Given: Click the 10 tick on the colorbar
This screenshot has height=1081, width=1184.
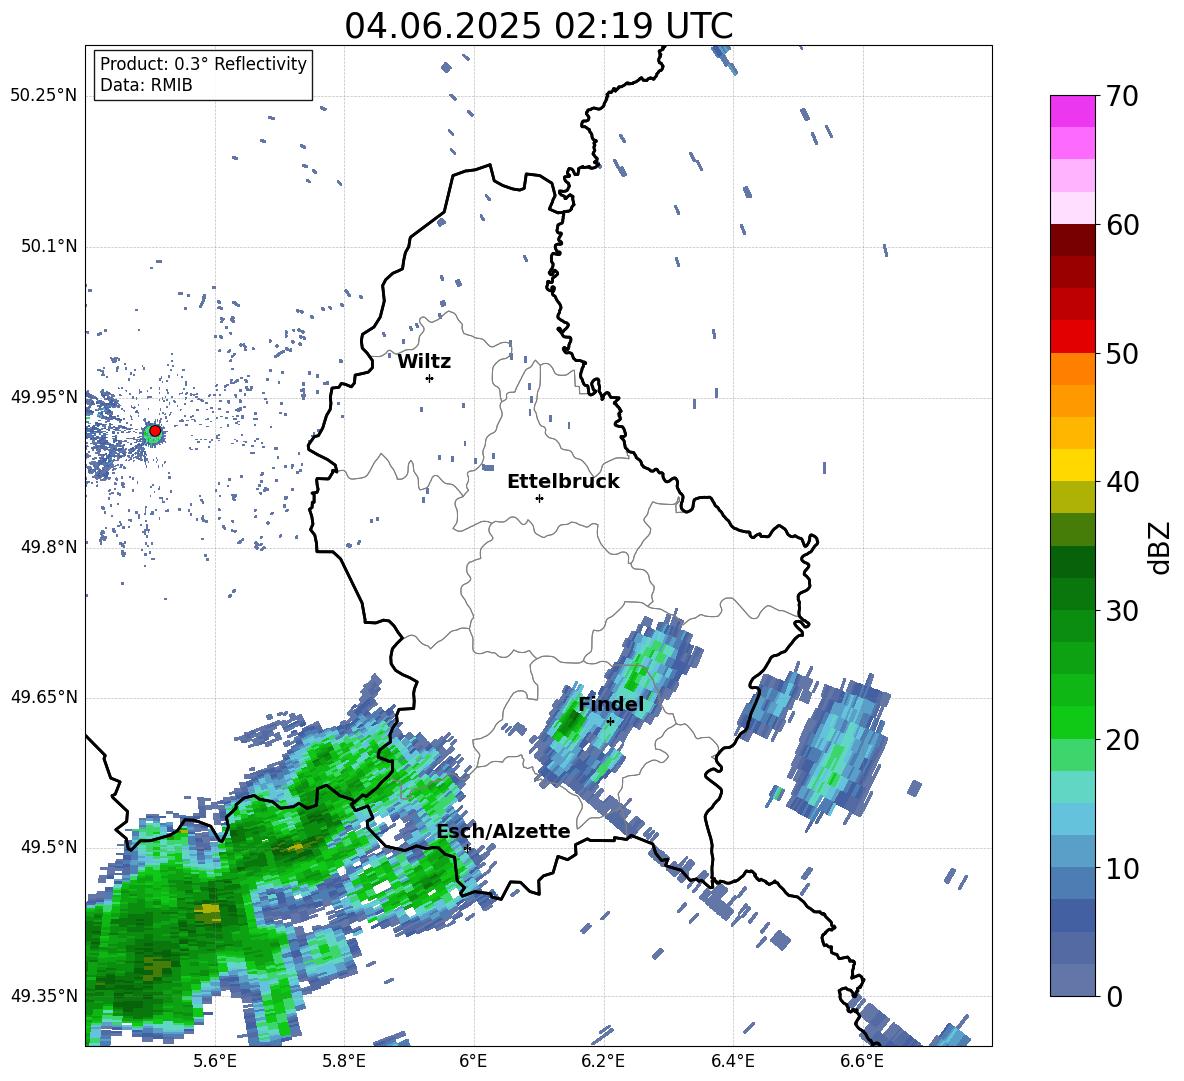Looking at the screenshot, I should coord(1121,868).
